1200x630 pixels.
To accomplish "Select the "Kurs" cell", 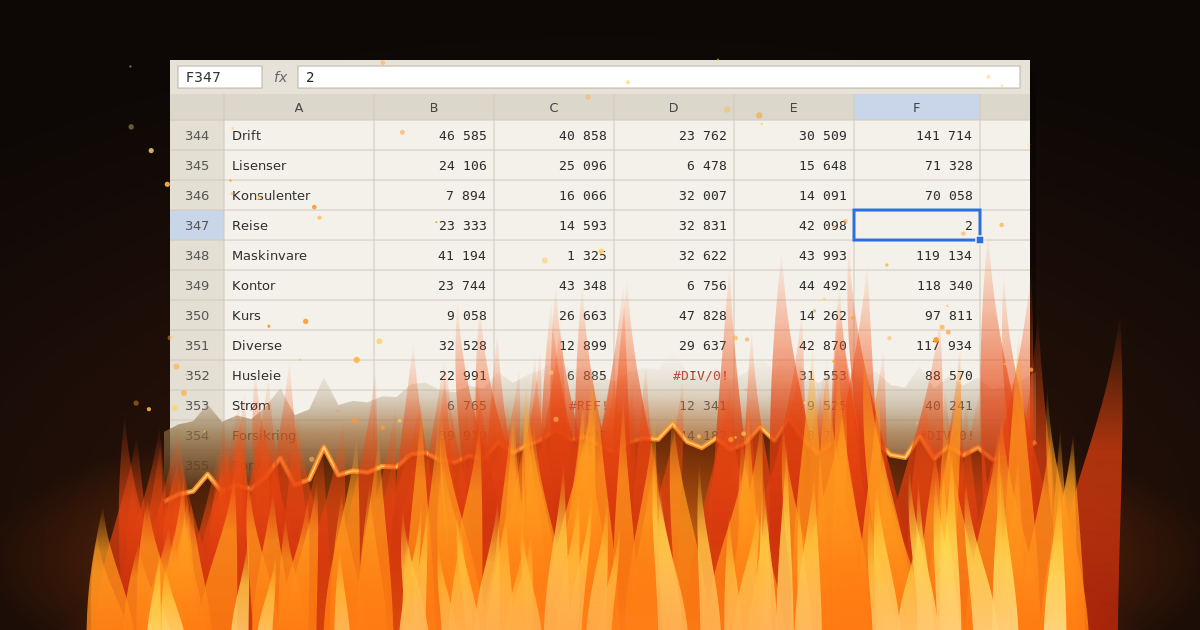I will (x=299, y=316).
